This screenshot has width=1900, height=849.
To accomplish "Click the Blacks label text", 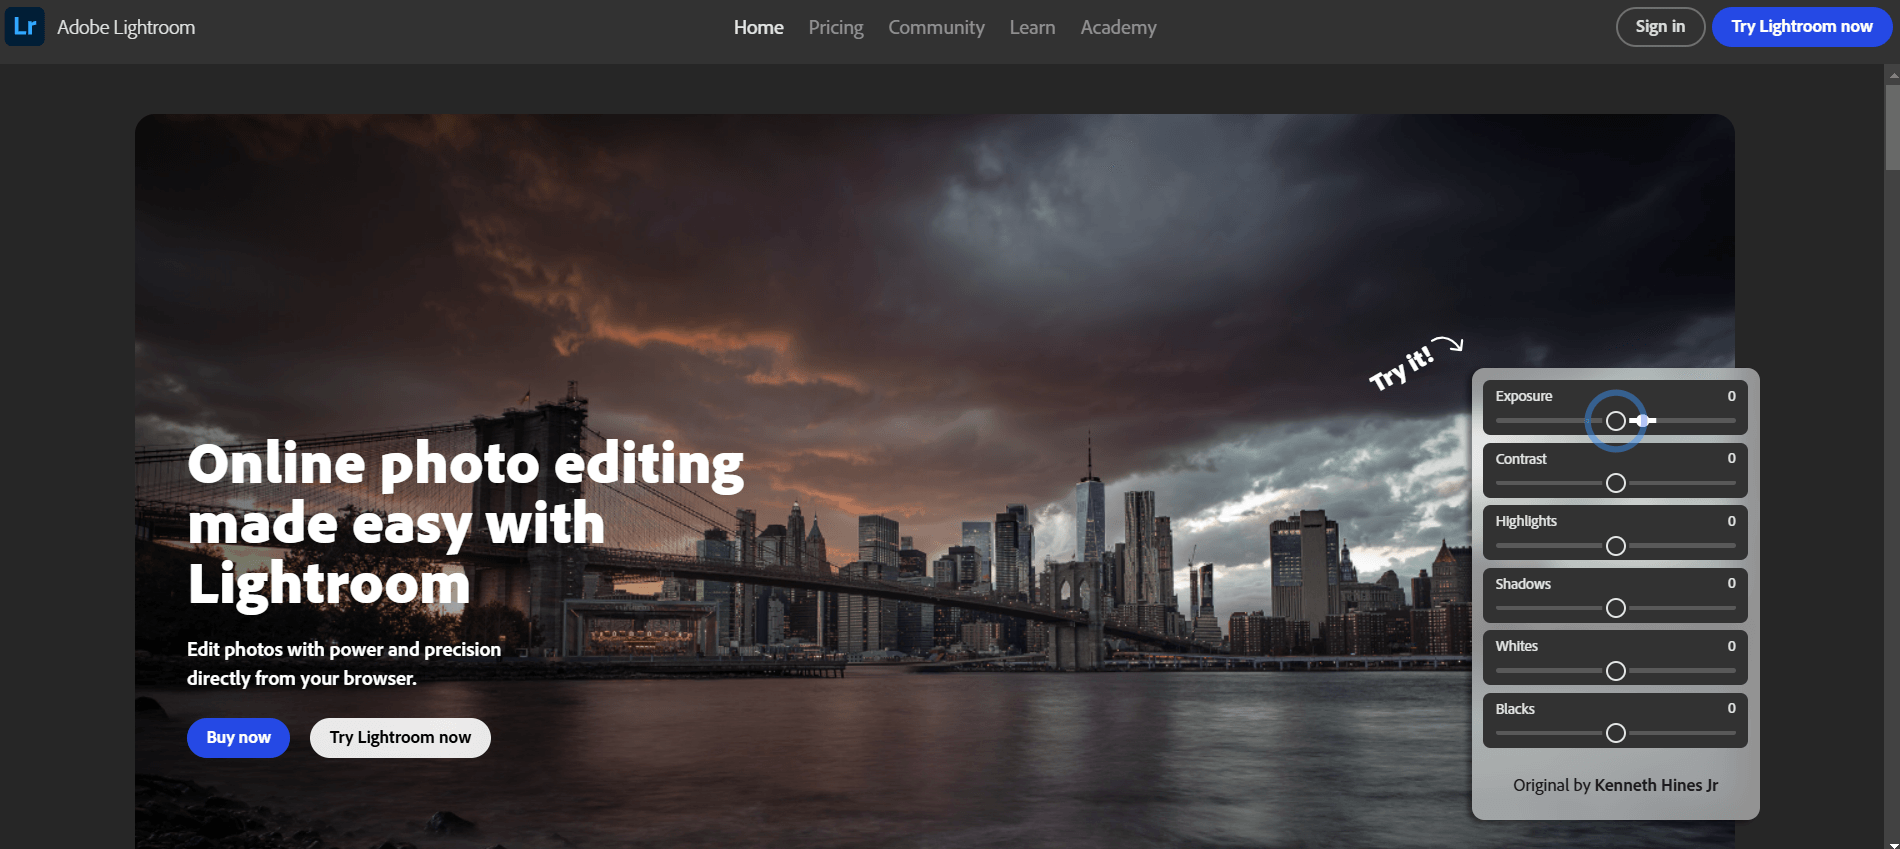I will [1515, 709].
